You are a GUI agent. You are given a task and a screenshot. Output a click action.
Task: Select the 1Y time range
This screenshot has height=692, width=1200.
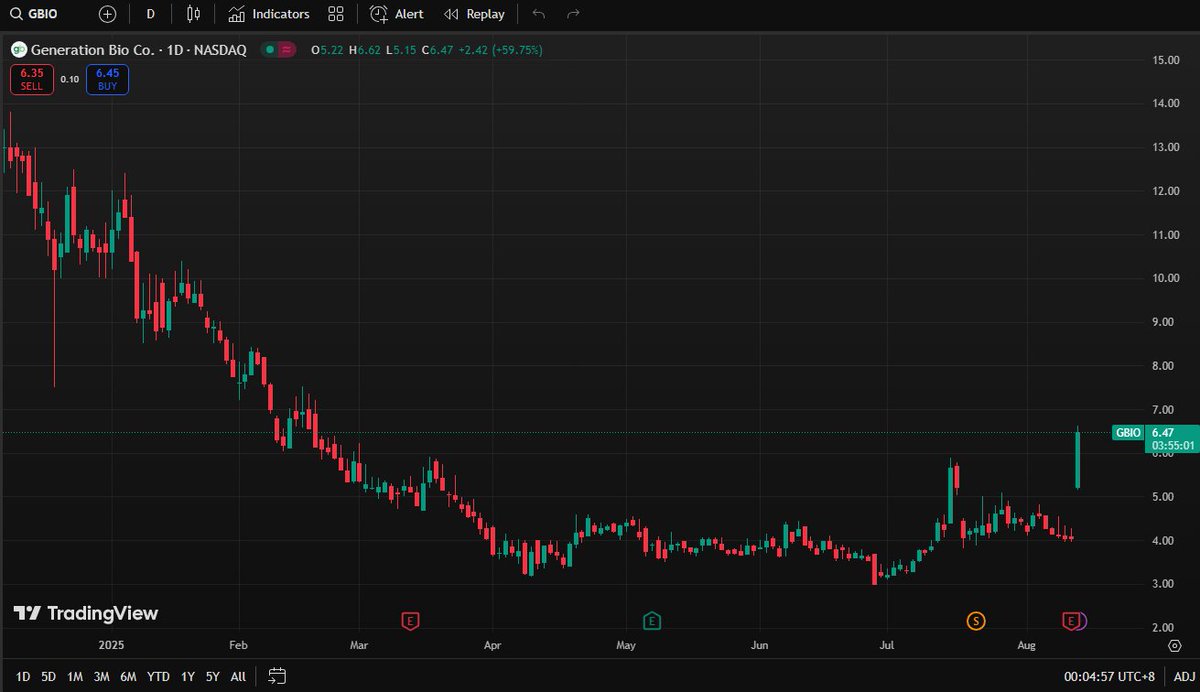187,676
